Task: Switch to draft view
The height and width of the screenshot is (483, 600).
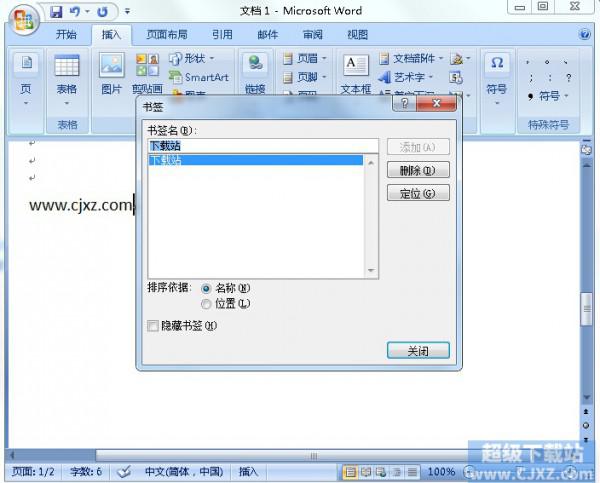Action: tap(412, 472)
